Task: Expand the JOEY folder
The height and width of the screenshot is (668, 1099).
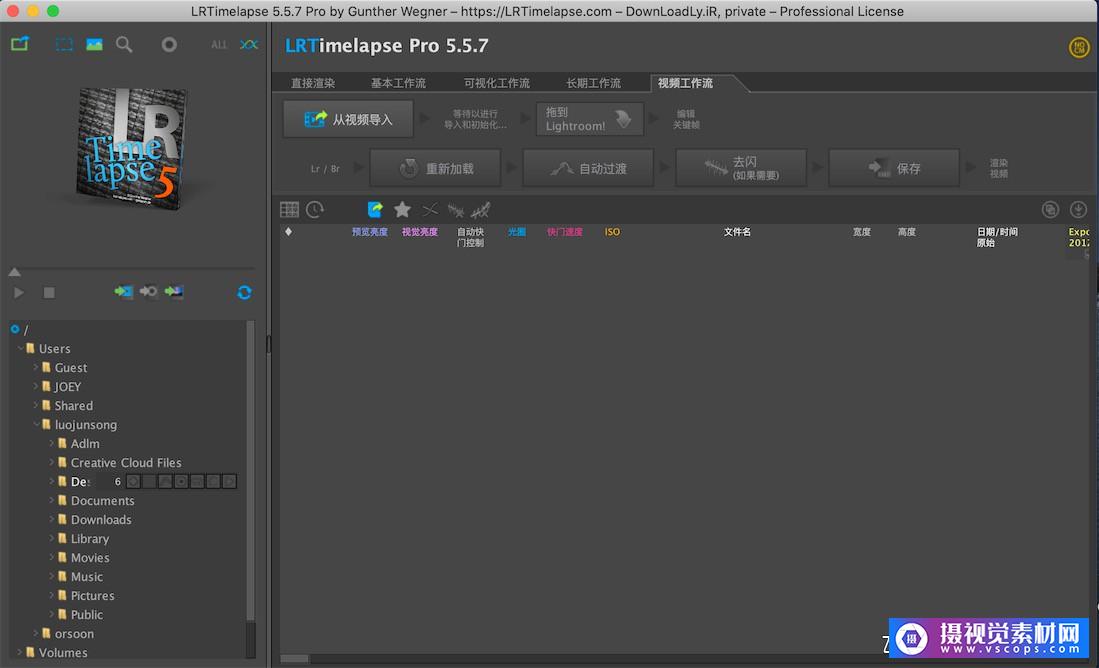Action: tap(36, 386)
